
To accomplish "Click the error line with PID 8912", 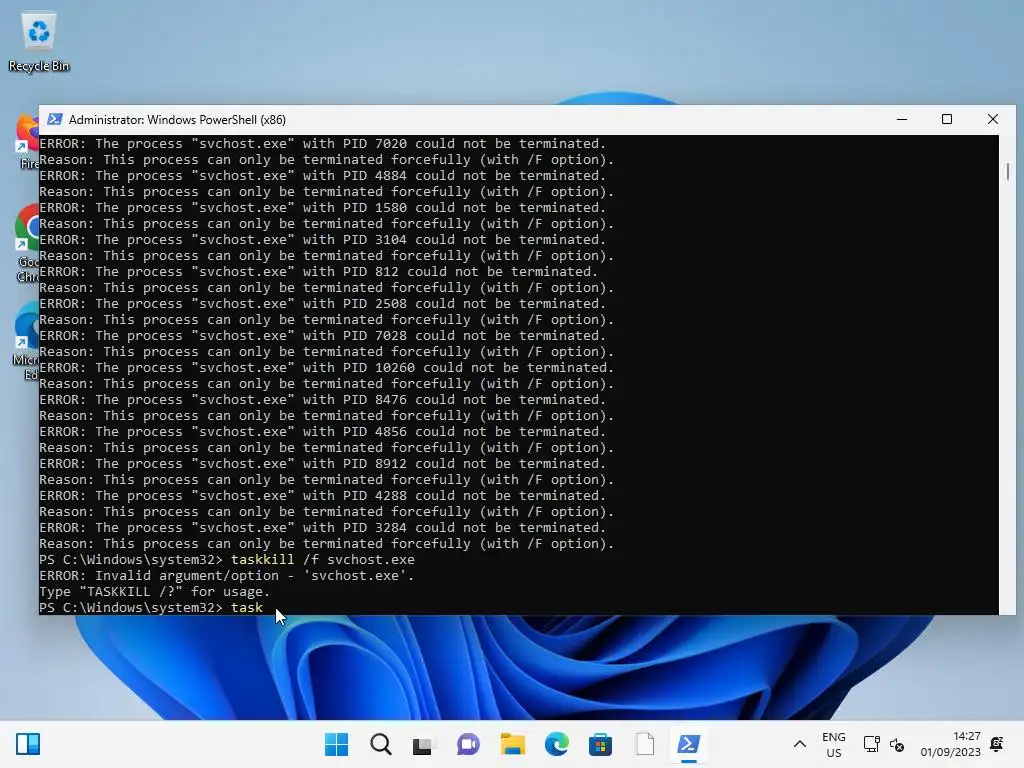I will pyautogui.click(x=323, y=464).
